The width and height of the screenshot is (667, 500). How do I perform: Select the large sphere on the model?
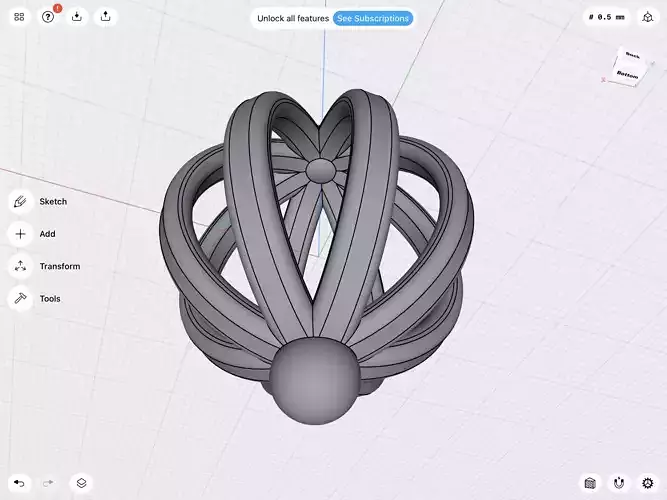pos(315,381)
